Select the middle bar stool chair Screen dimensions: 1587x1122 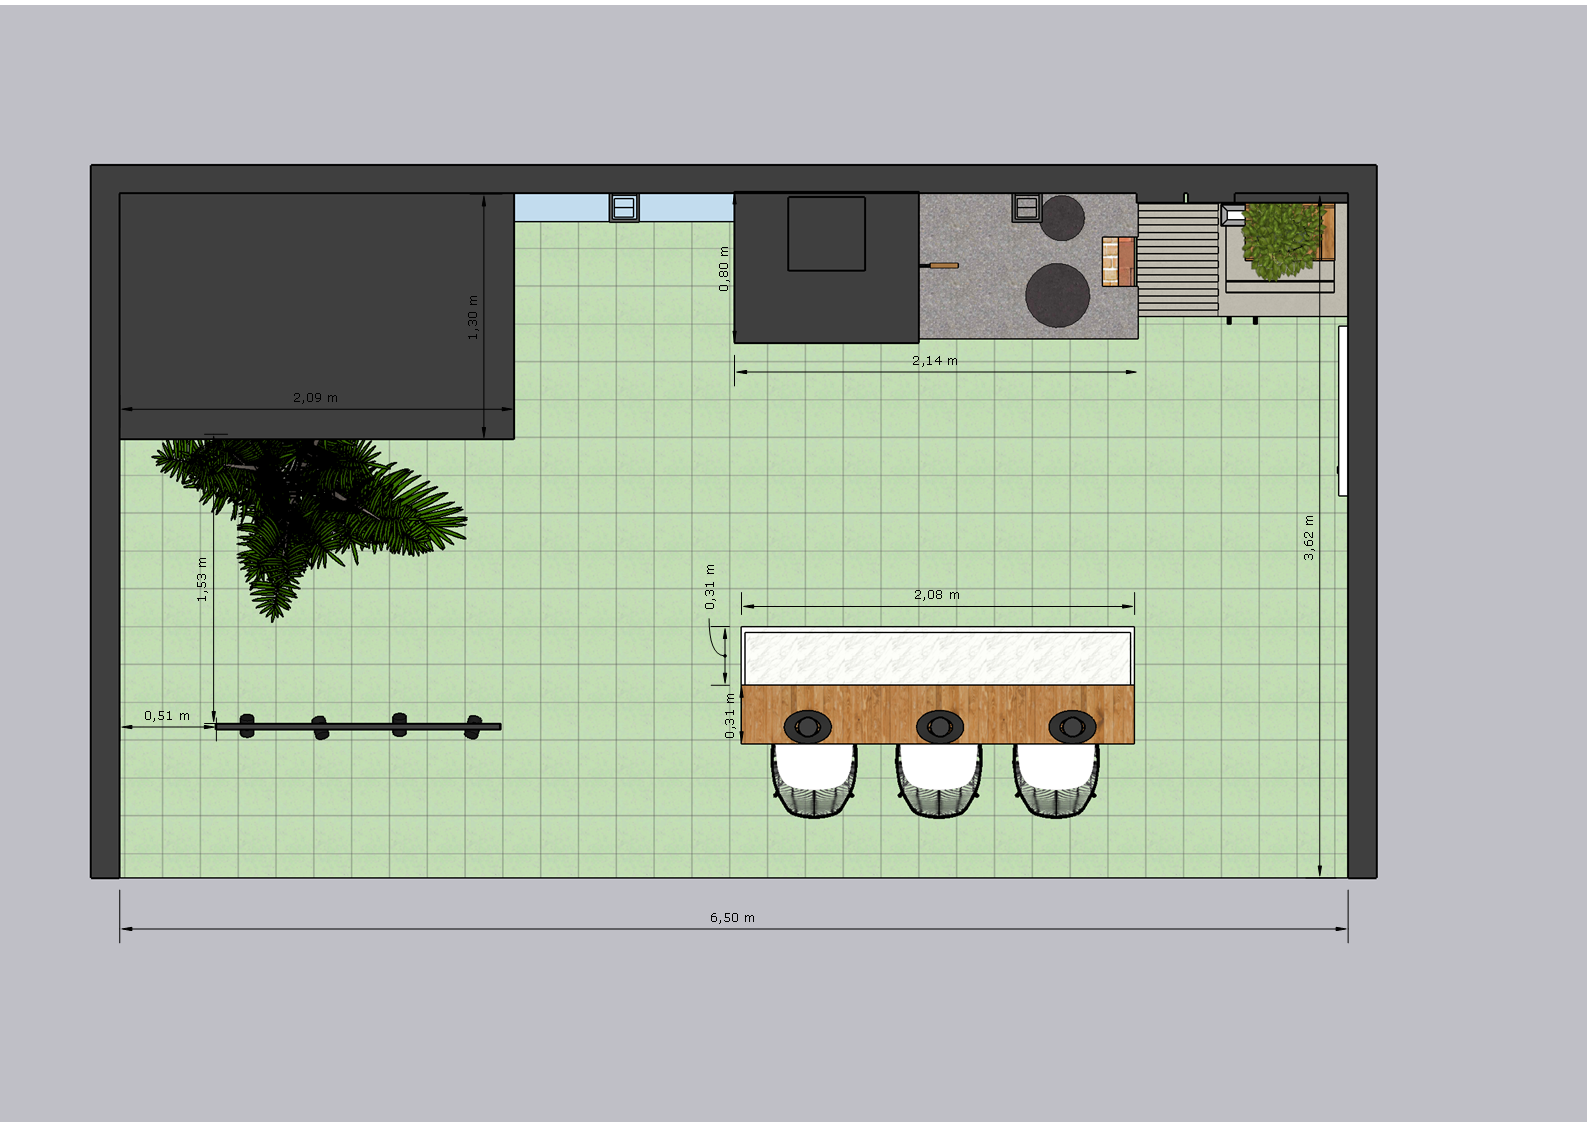coord(939,782)
